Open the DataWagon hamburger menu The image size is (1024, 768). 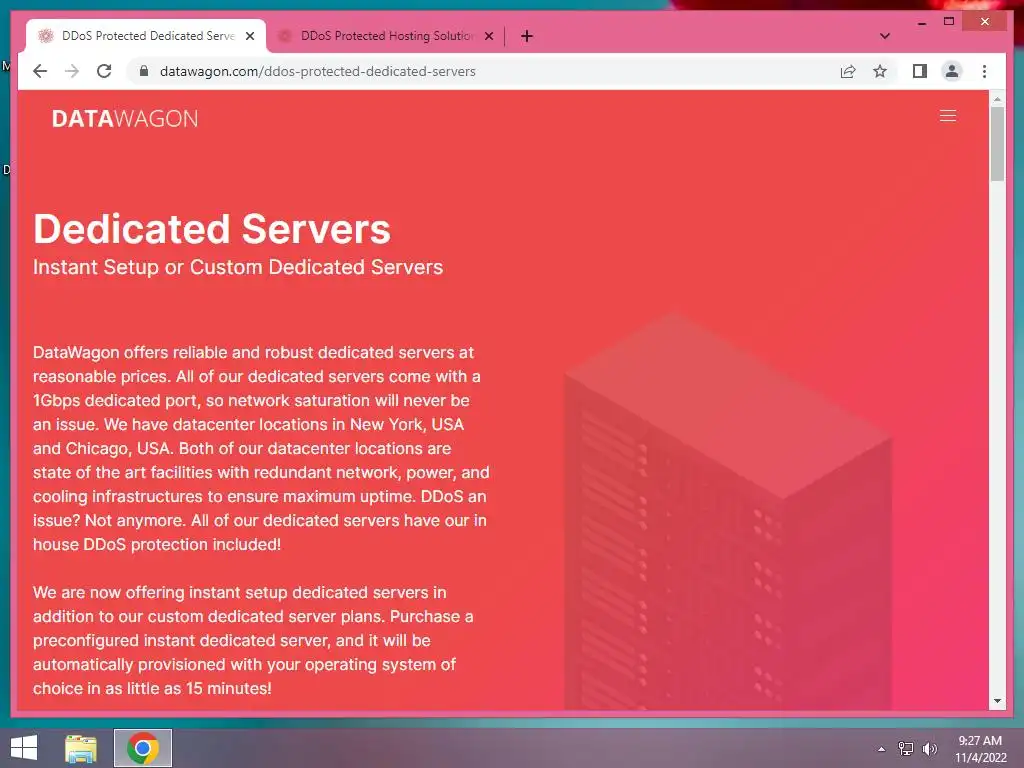[948, 116]
